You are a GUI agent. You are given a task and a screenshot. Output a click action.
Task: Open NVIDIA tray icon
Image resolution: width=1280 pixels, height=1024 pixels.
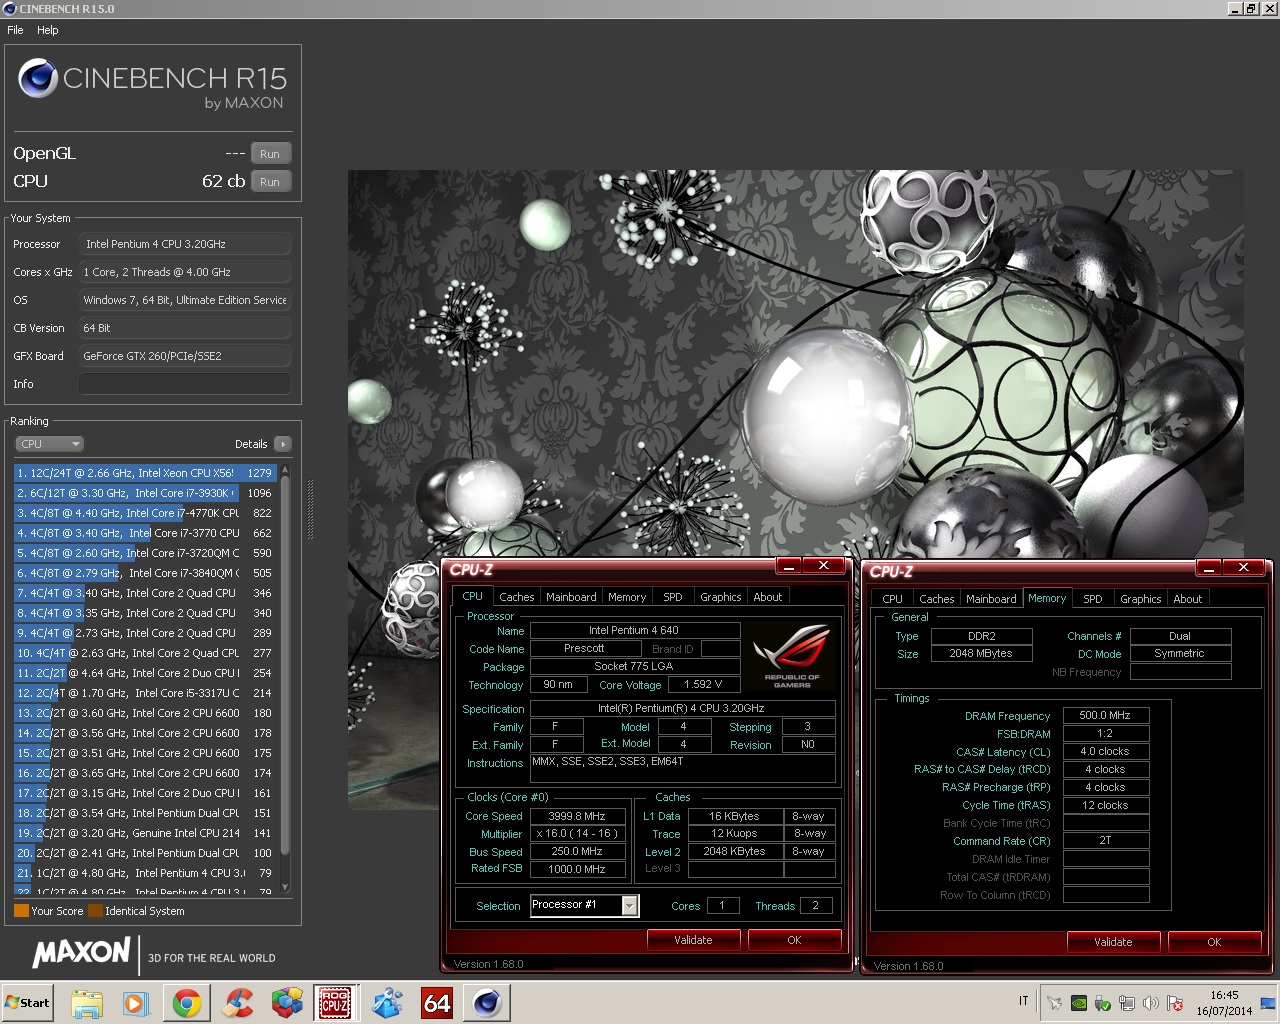(1079, 1003)
